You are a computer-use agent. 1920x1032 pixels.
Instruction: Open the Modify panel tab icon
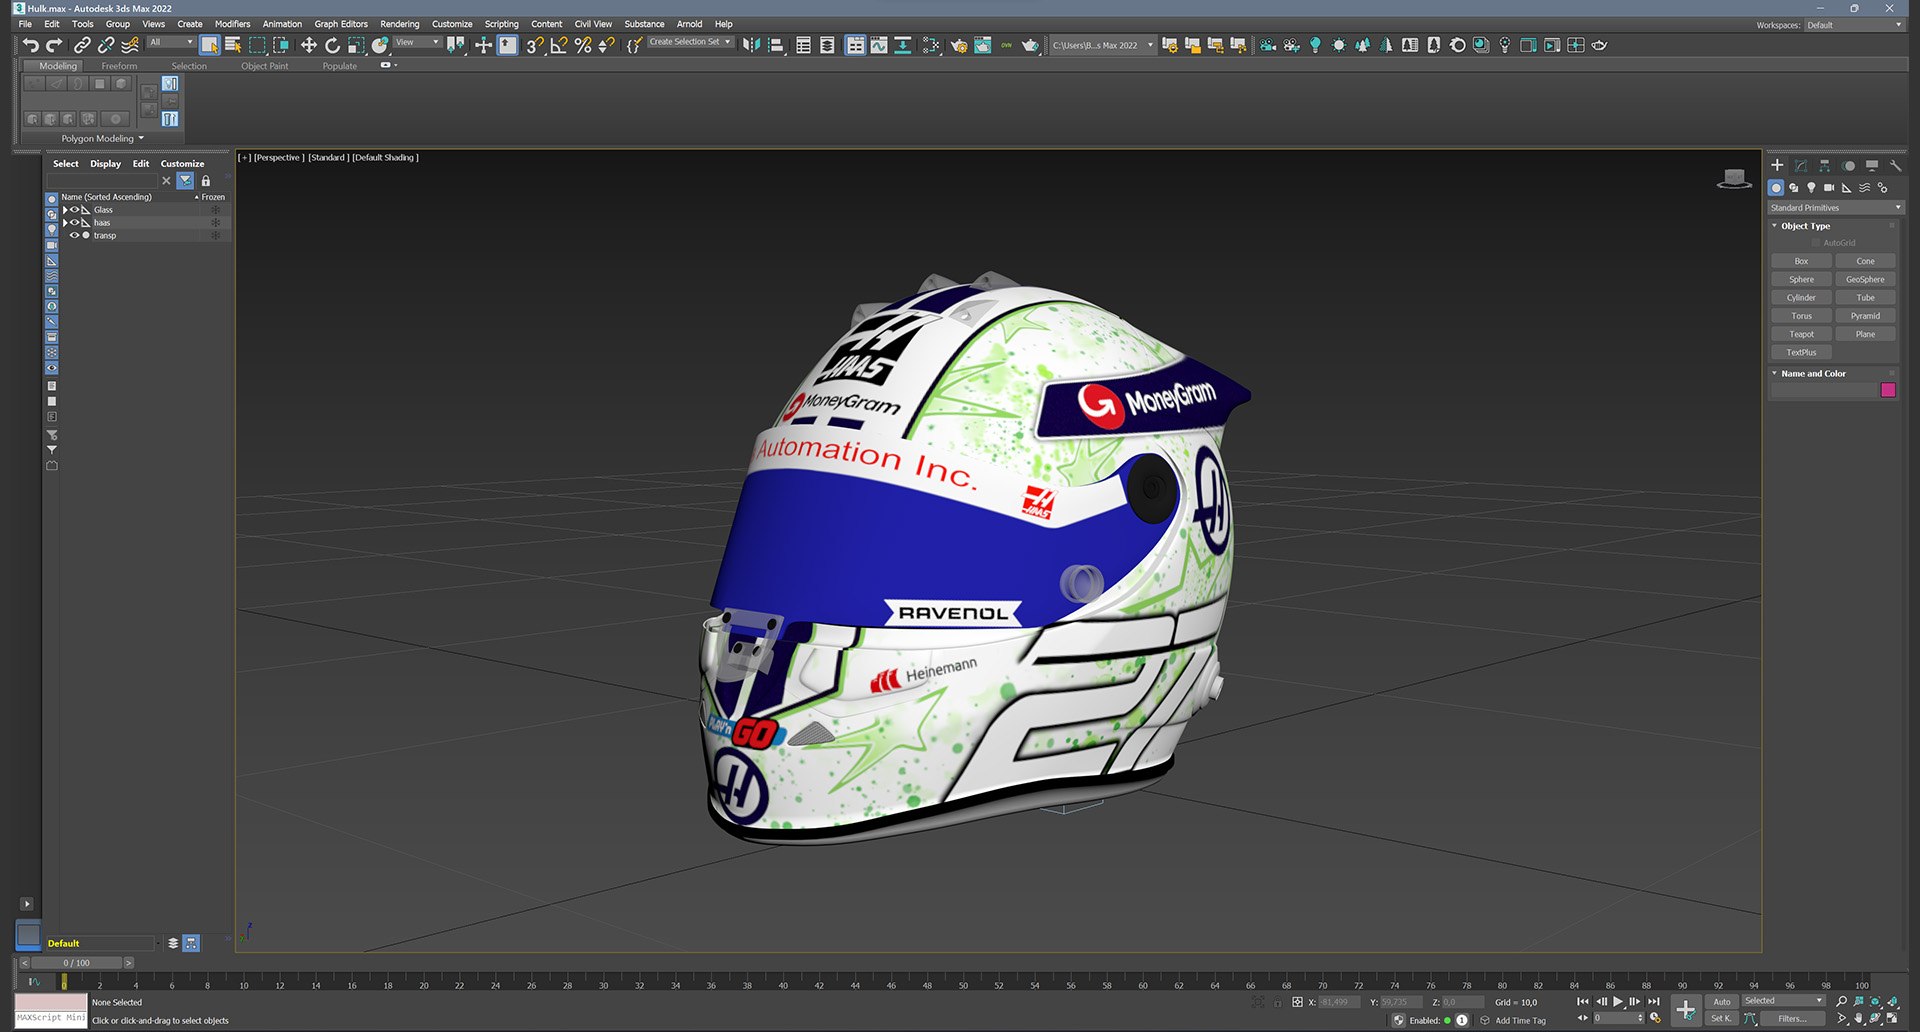pos(1800,165)
